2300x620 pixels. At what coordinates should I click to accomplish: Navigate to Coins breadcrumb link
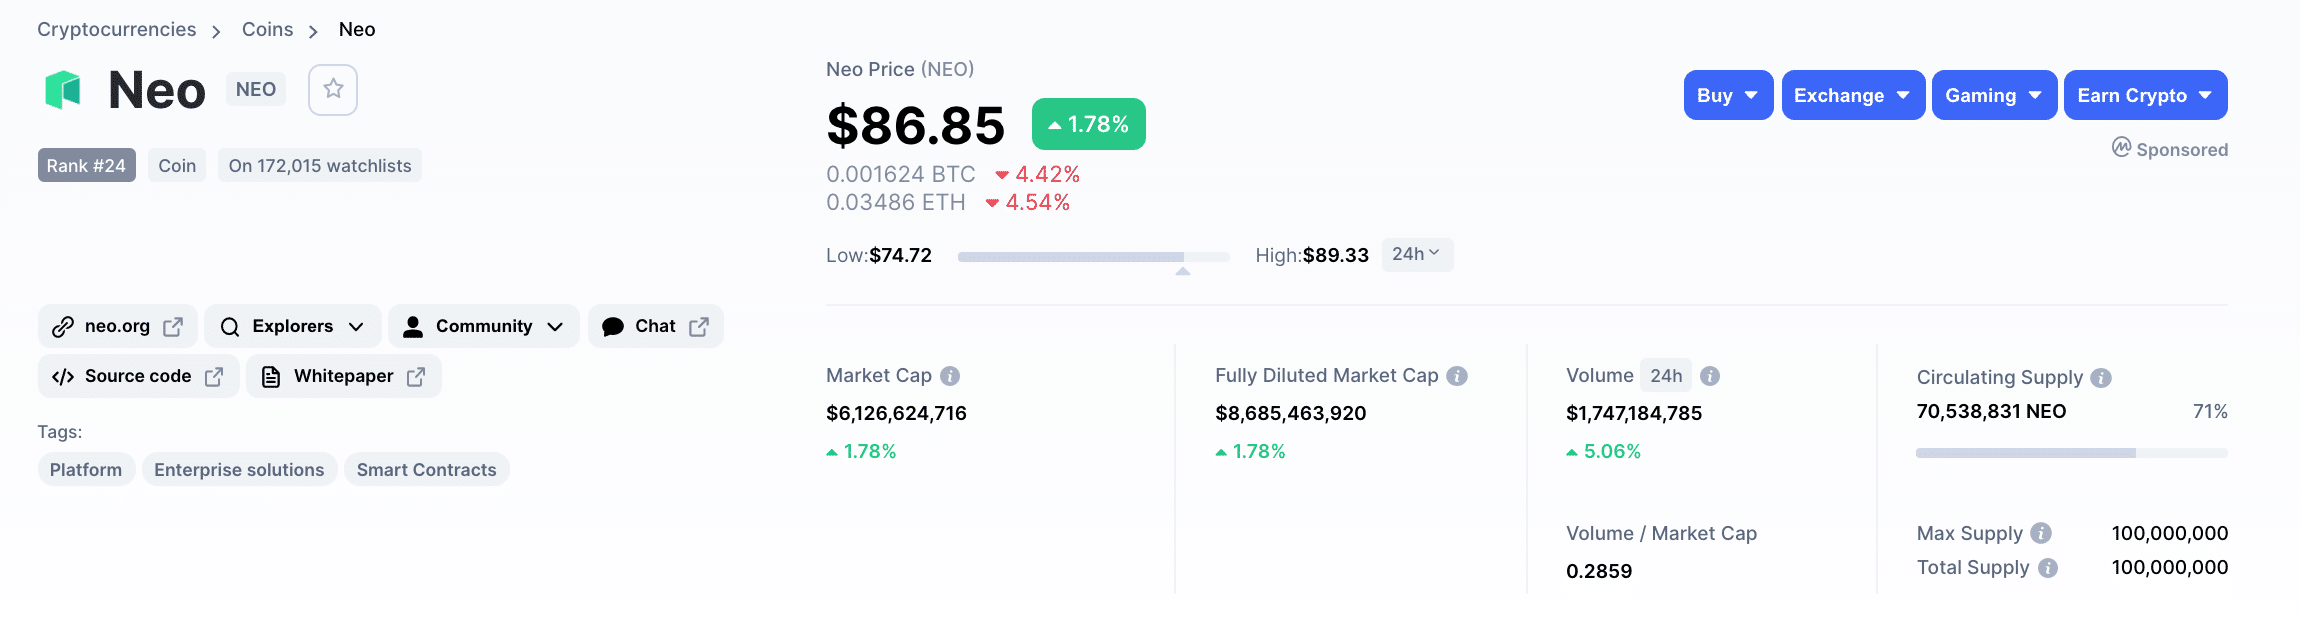pos(268,29)
